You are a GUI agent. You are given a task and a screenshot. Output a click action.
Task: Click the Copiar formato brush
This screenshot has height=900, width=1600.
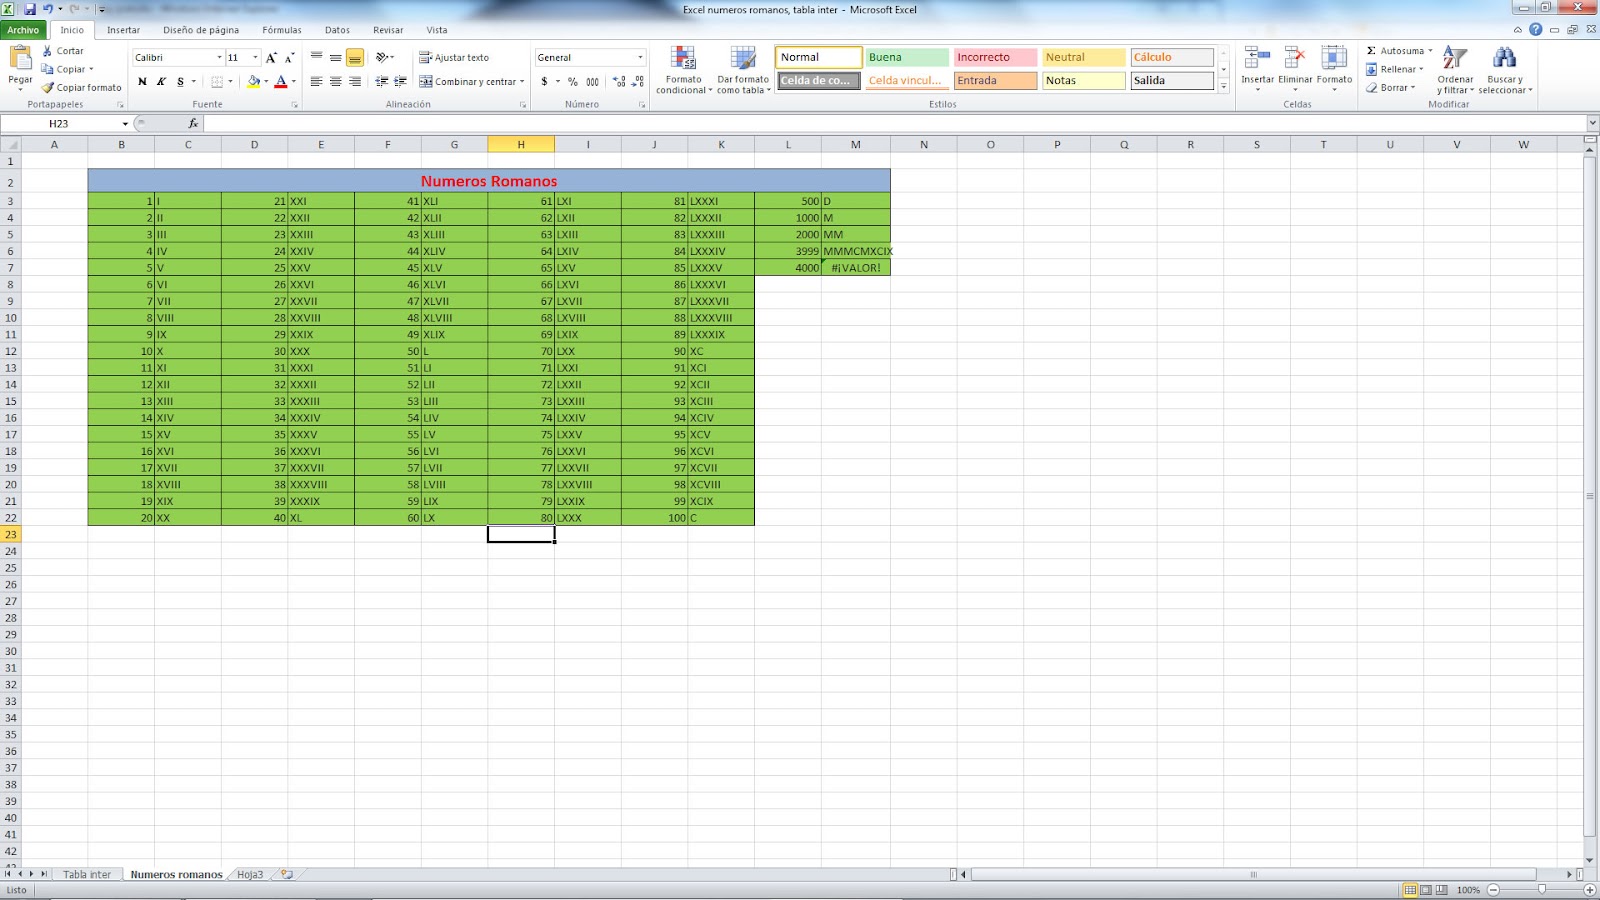pyautogui.click(x=47, y=87)
